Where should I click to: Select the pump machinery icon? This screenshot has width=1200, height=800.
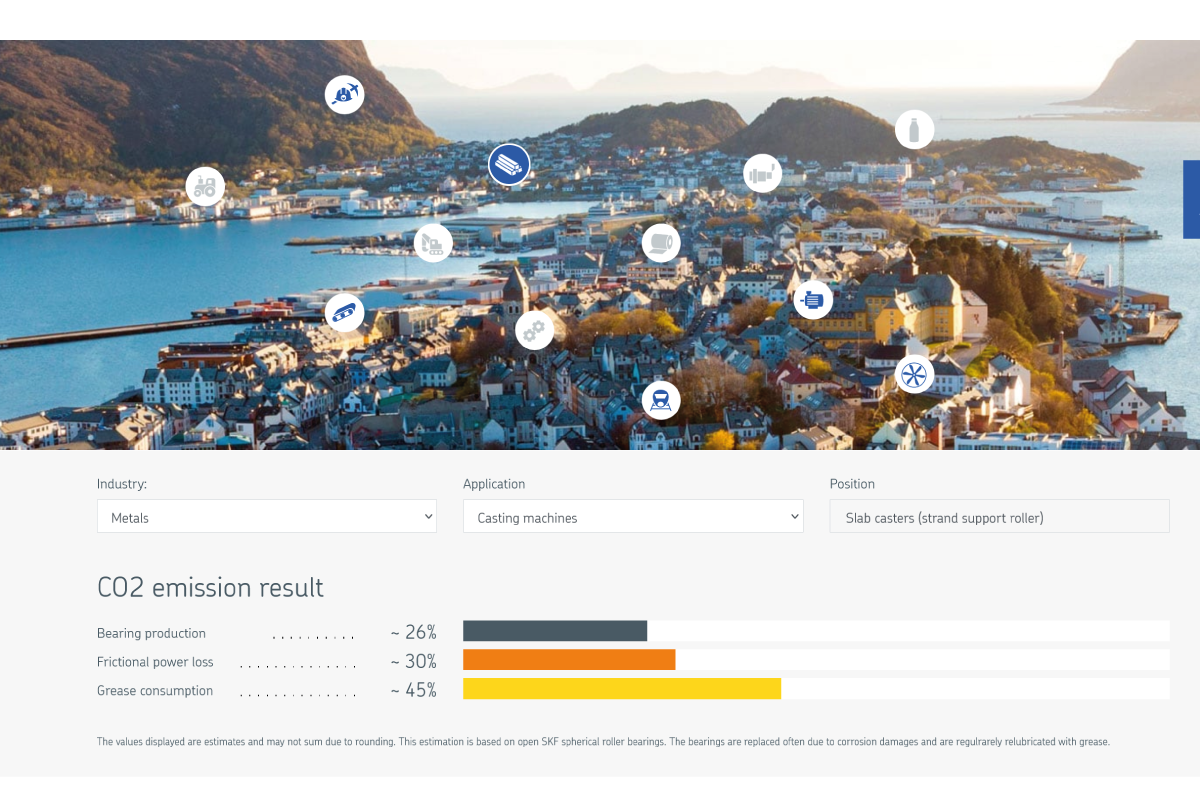tap(763, 174)
